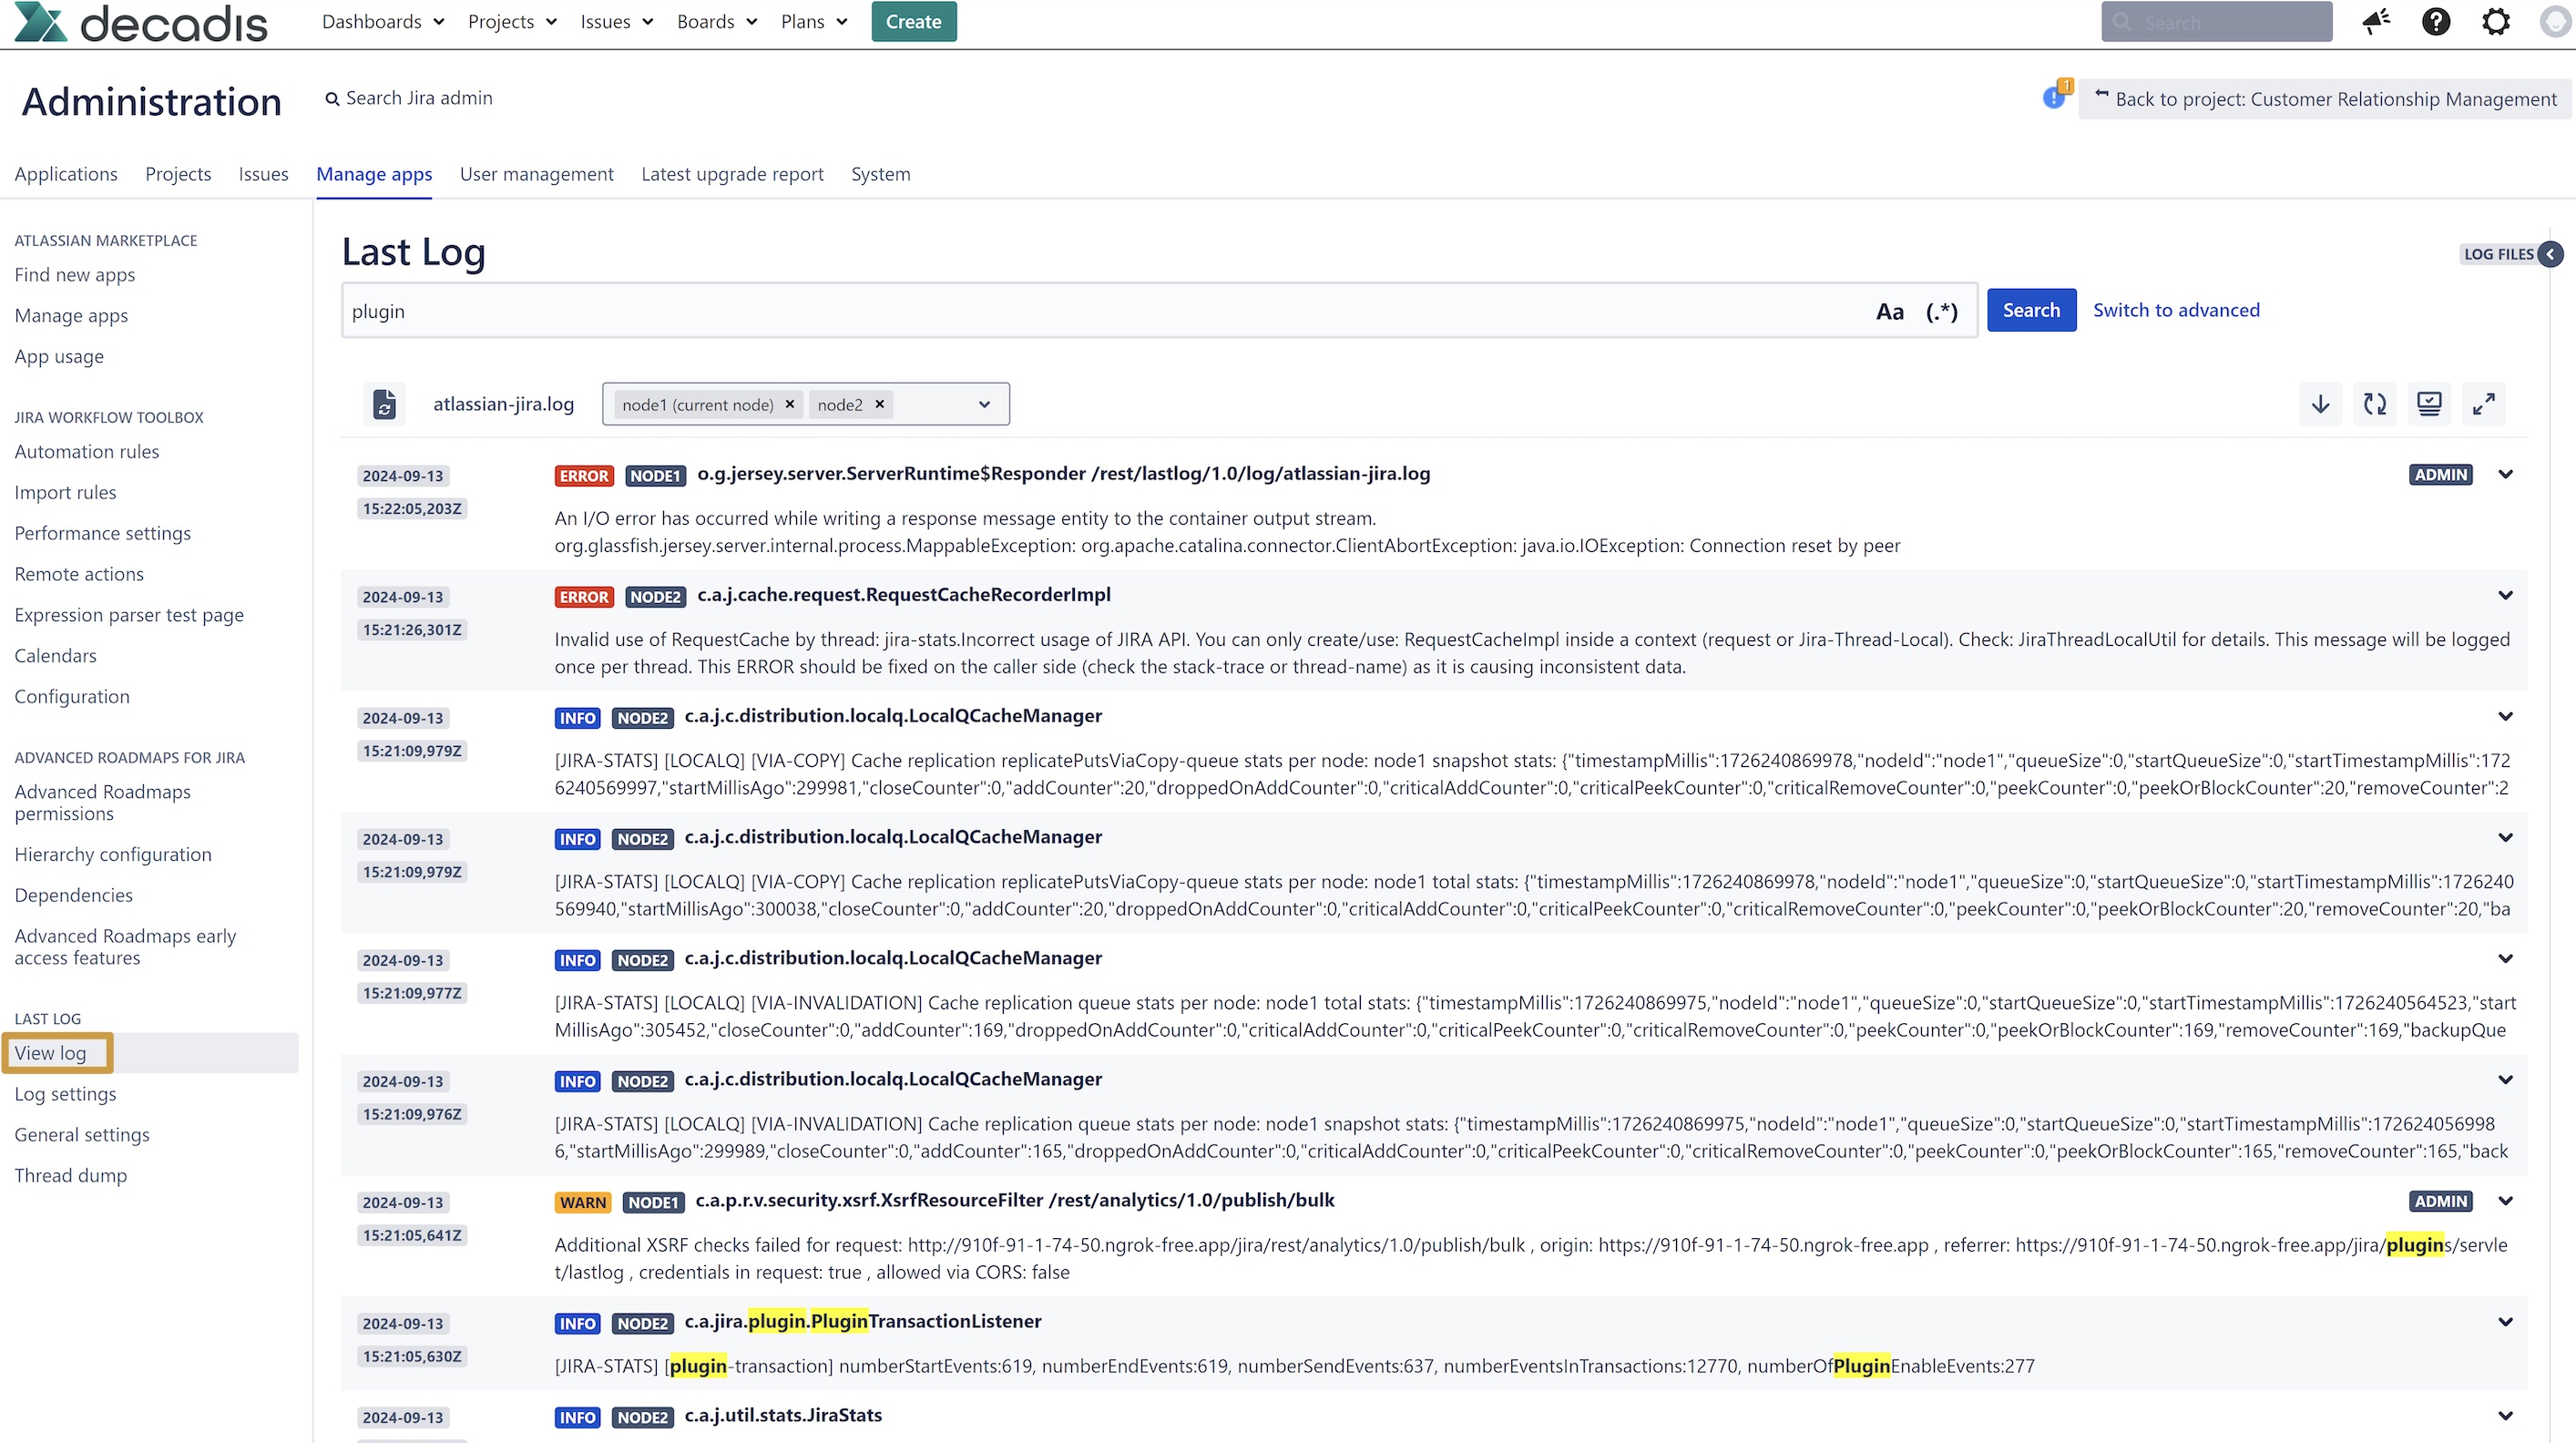Click the atlasian-jira.log file icon
This screenshot has height=1443, width=2576.
(x=384, y=404)
